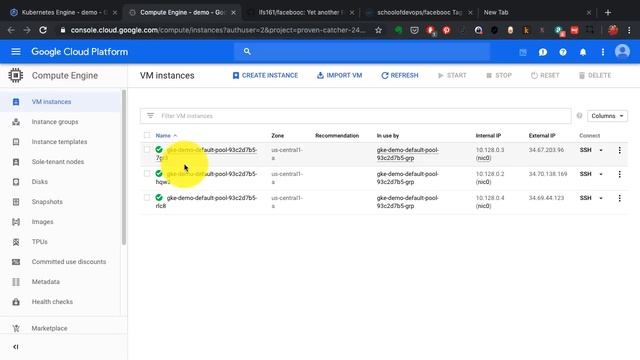Open the in-use-by group link in the rlc8 row
Image resolution: width=640 pixels, height=360 pixels.
408,202
